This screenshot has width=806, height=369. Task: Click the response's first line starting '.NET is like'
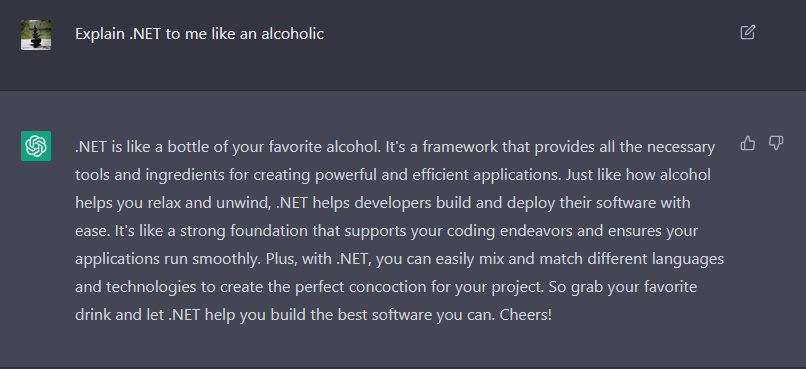pos(395,147)
